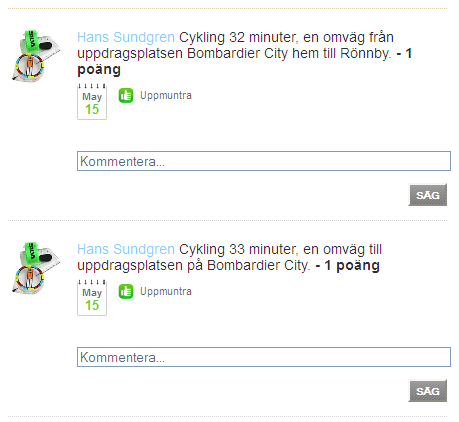459x422 pixels.
Task: Open Hans Sundgren's profile from the 32 minuter post
Action: point(126,37)
